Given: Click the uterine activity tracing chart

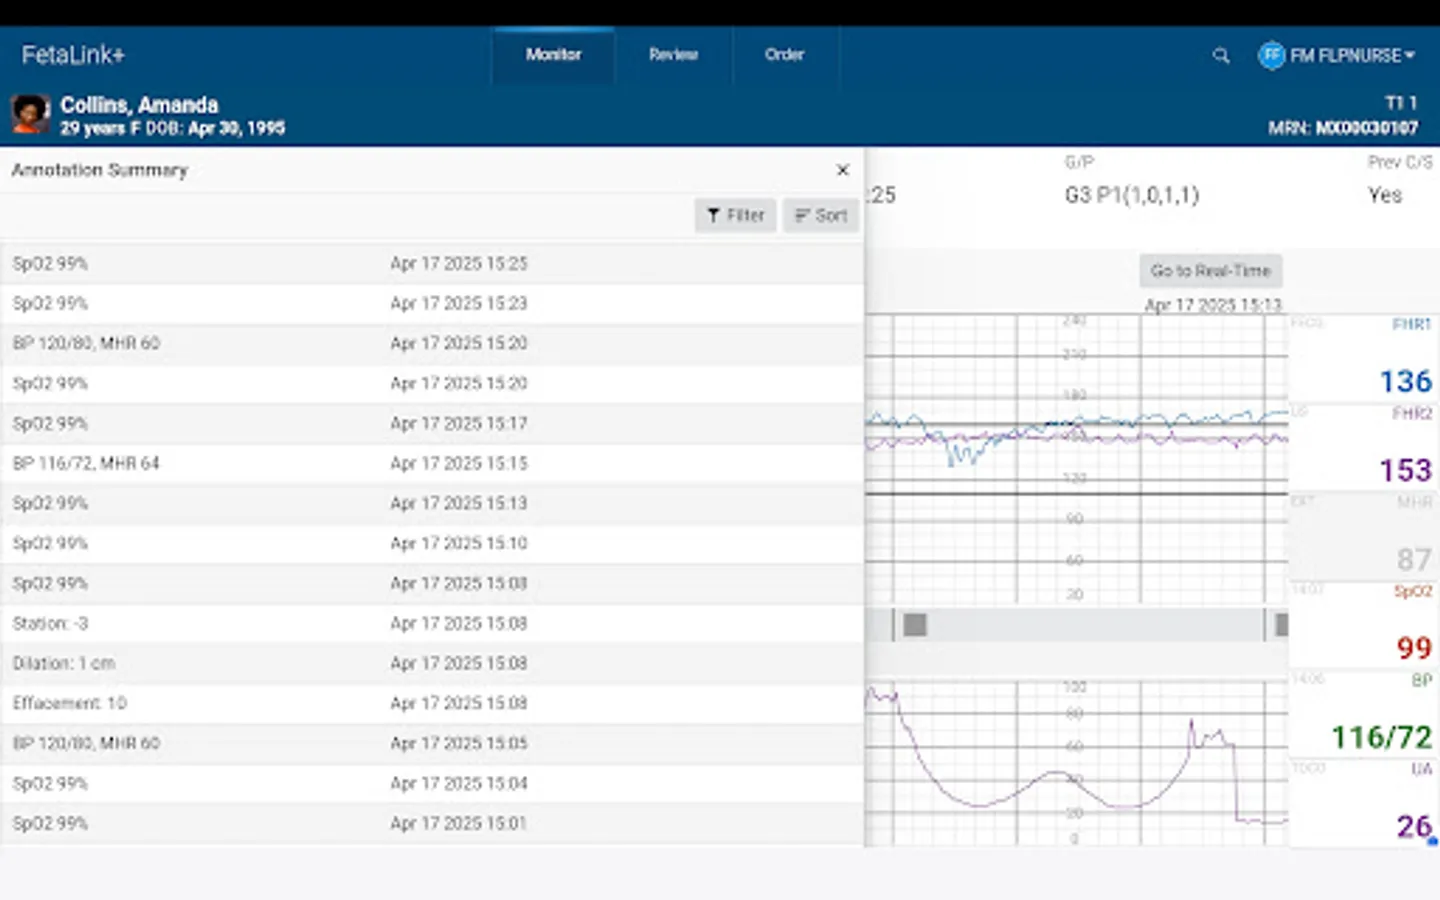Looking at the screenshot, I should click(x=1077, y=764).
